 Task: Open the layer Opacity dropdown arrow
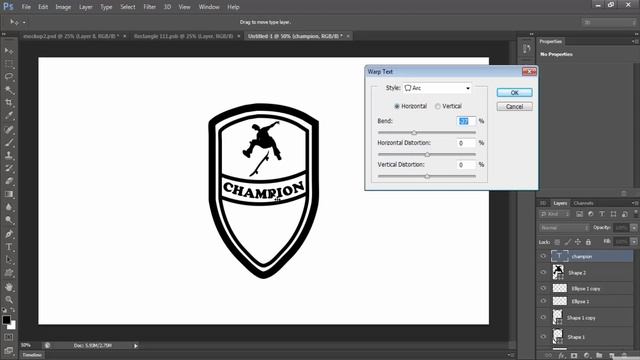click(x=634, y=228)
